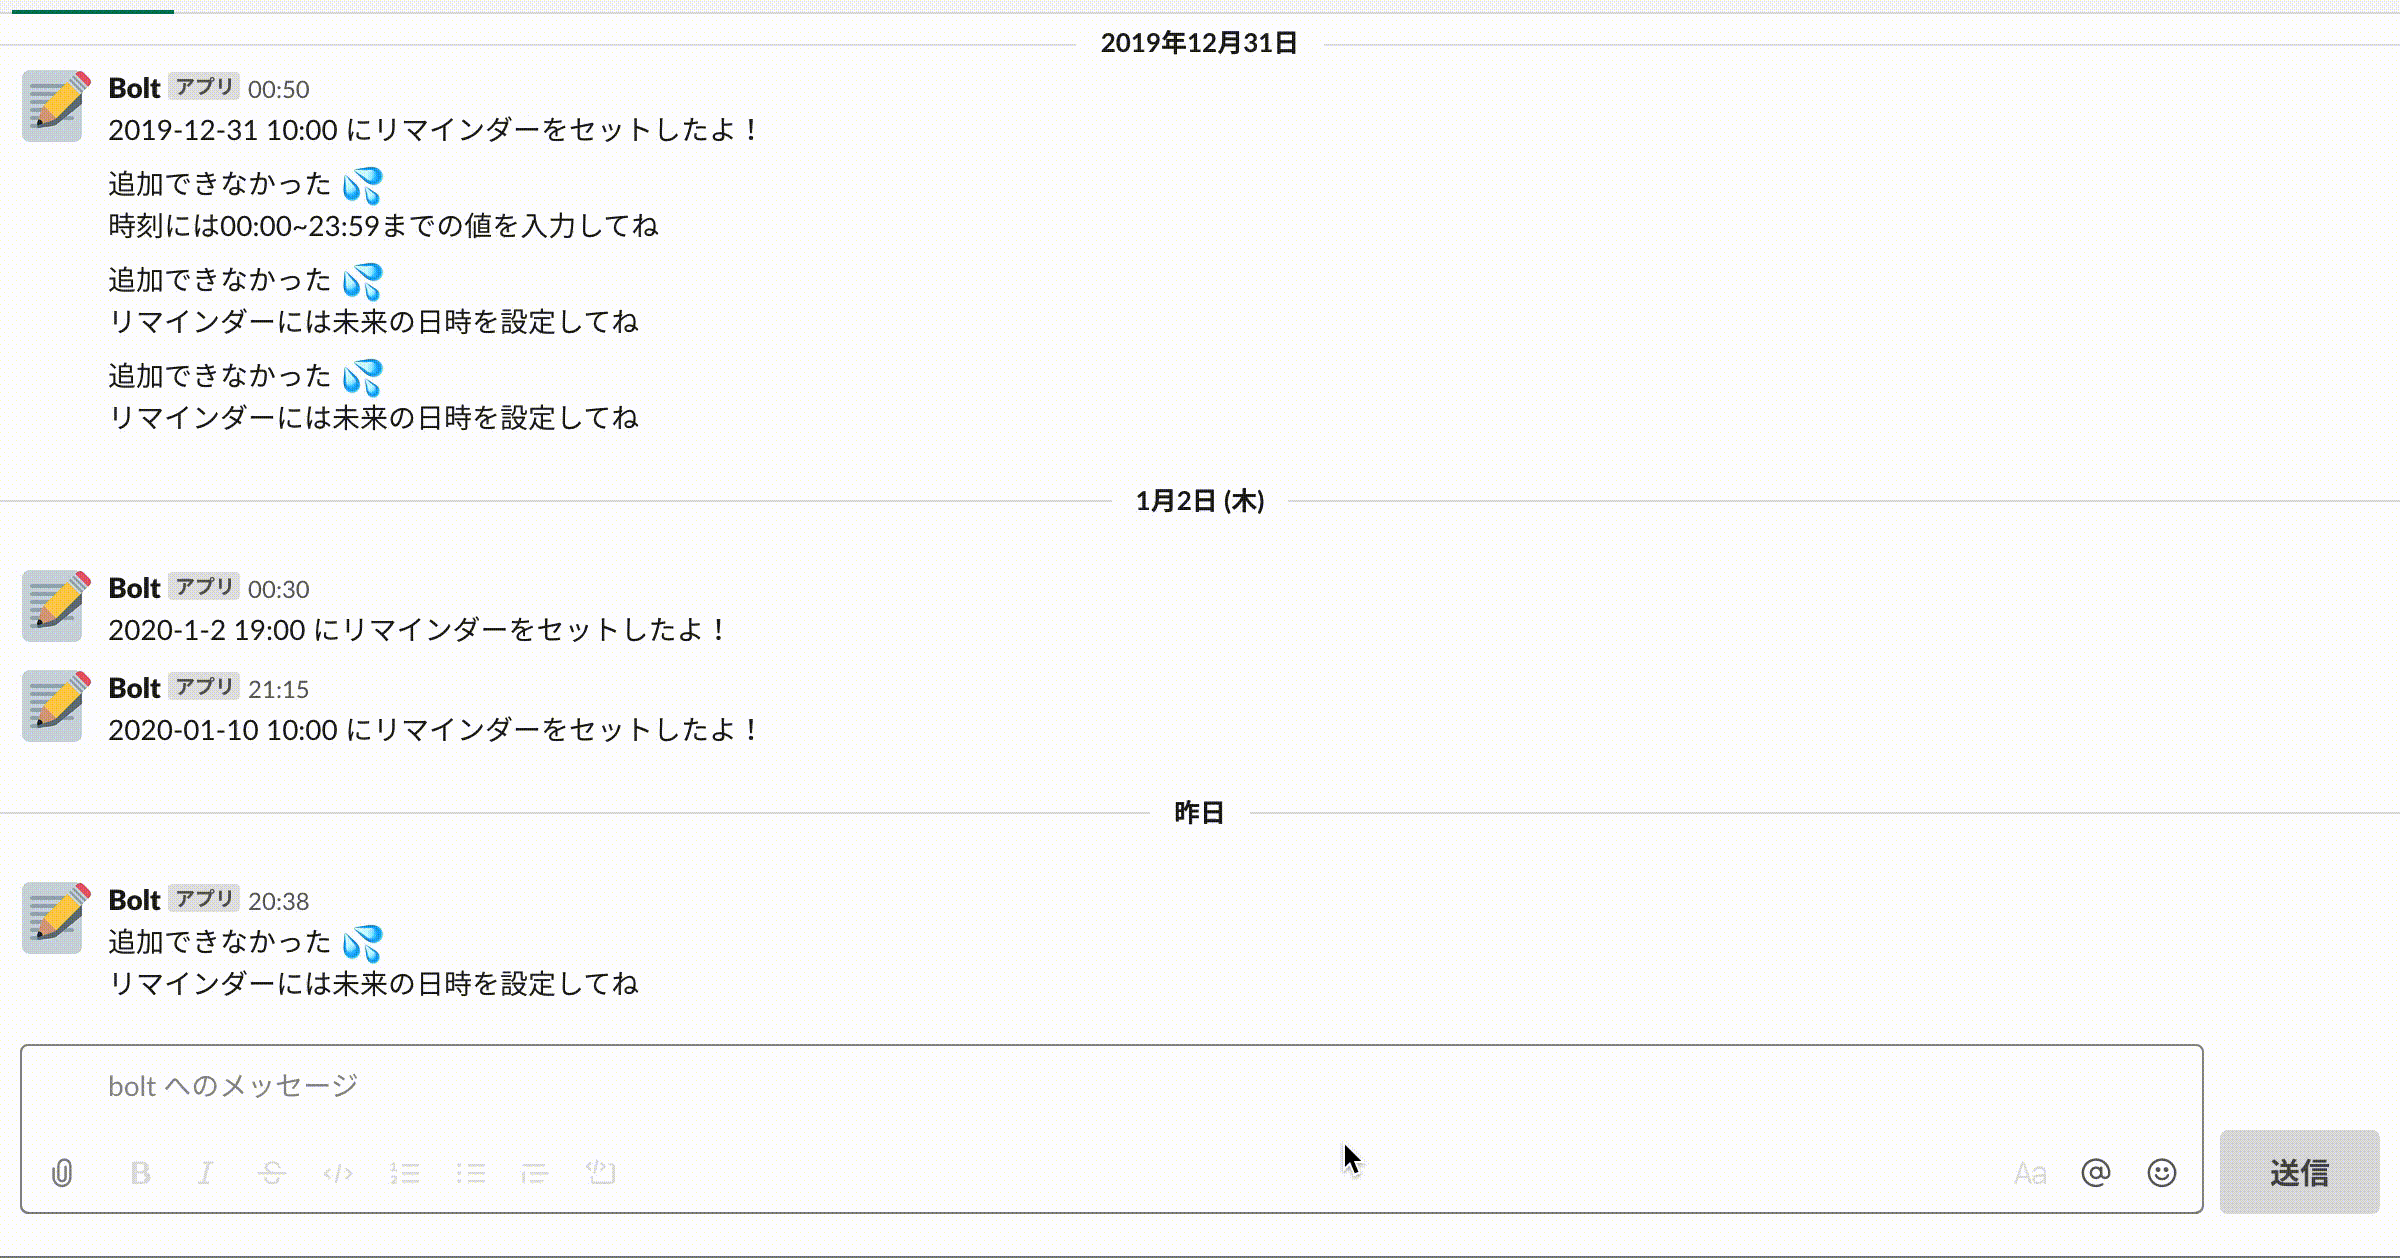Attach a file with the paperclip icon

[63, 1172]
